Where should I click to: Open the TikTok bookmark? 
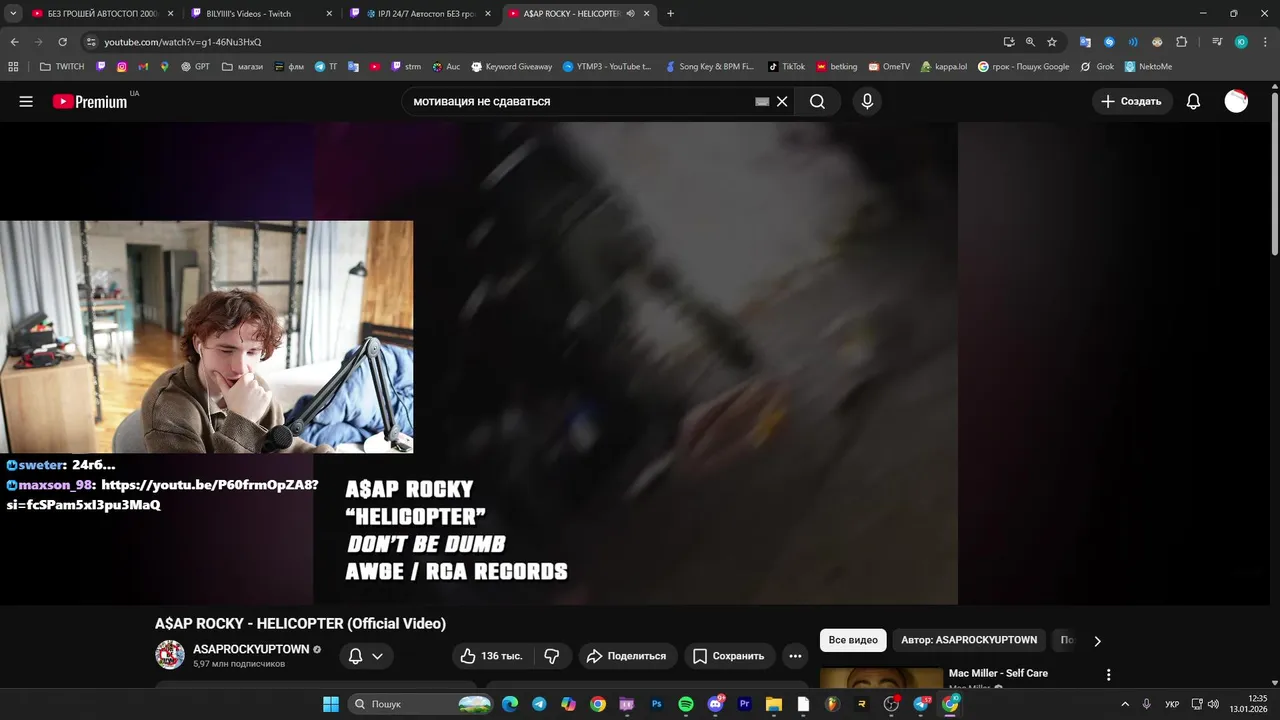coord(786,66)
